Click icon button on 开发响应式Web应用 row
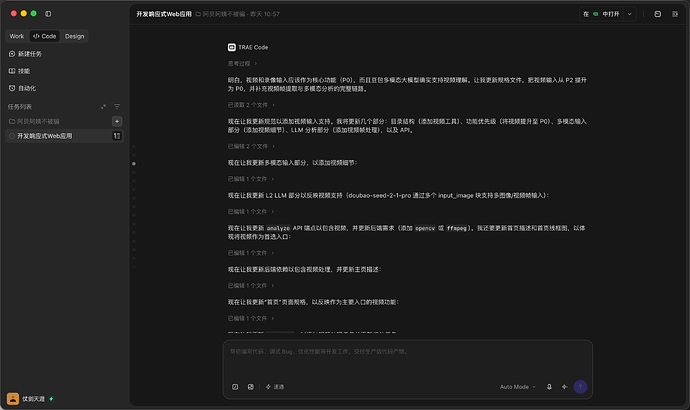Image resolution: width=690 pixels, height=410 pixels. pyautogui.click(x=117, y=136)
